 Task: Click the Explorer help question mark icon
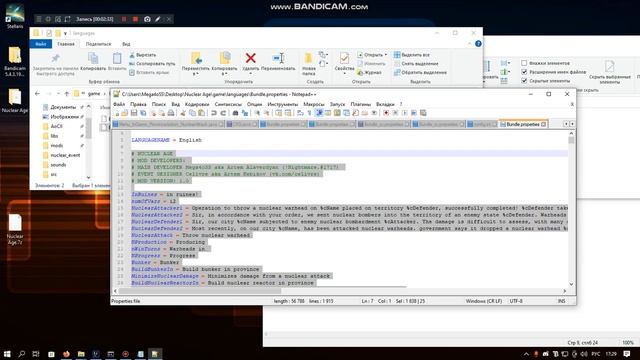click(x=478, y=44)
